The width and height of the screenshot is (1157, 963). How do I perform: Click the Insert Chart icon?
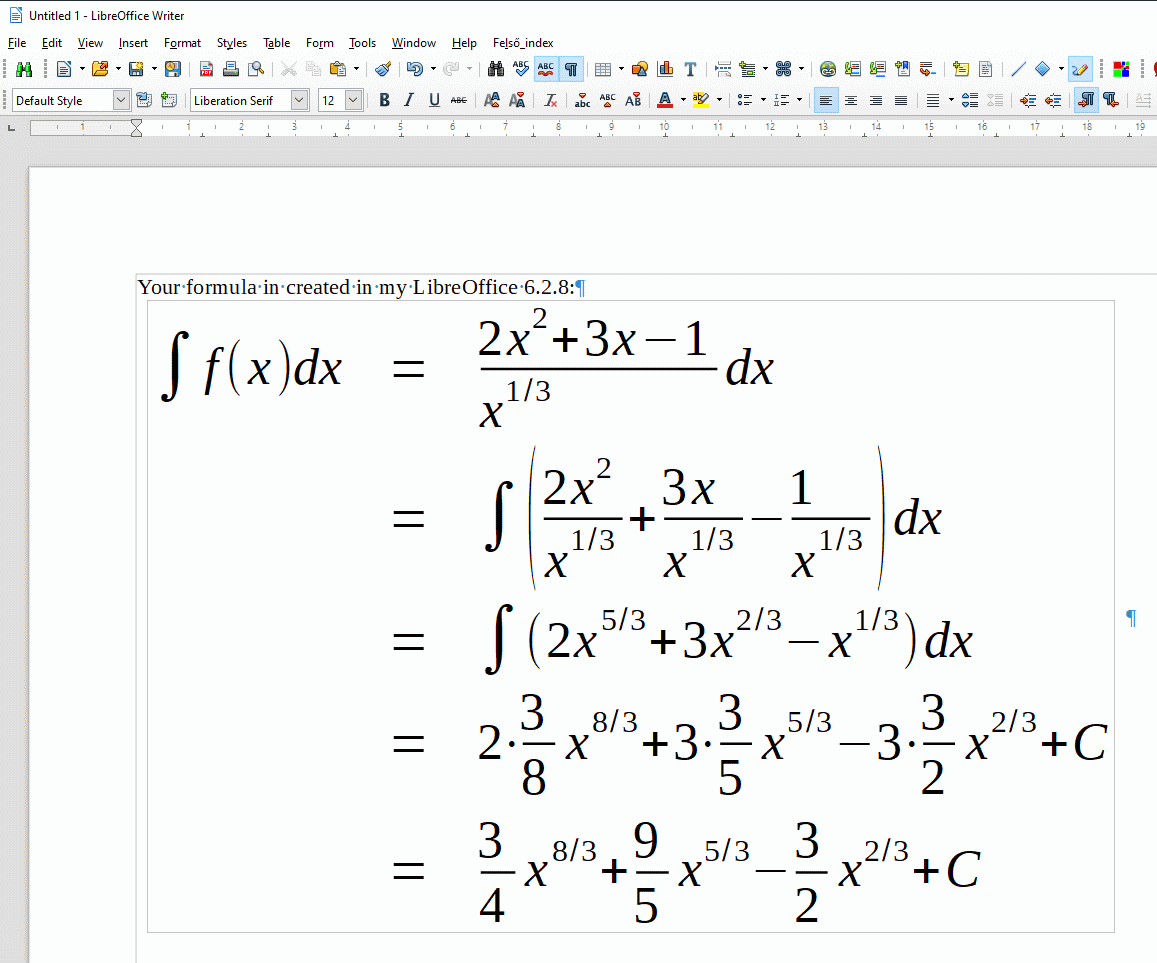click(x=665, y=69)
